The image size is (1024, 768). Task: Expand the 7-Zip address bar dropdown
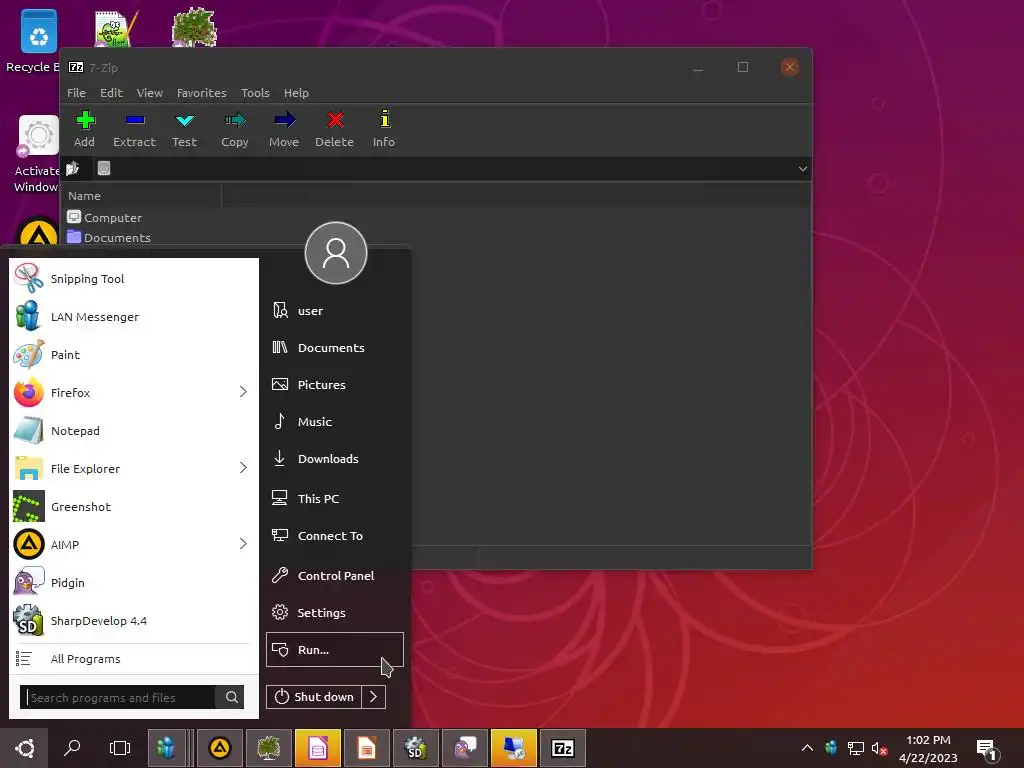803,168
